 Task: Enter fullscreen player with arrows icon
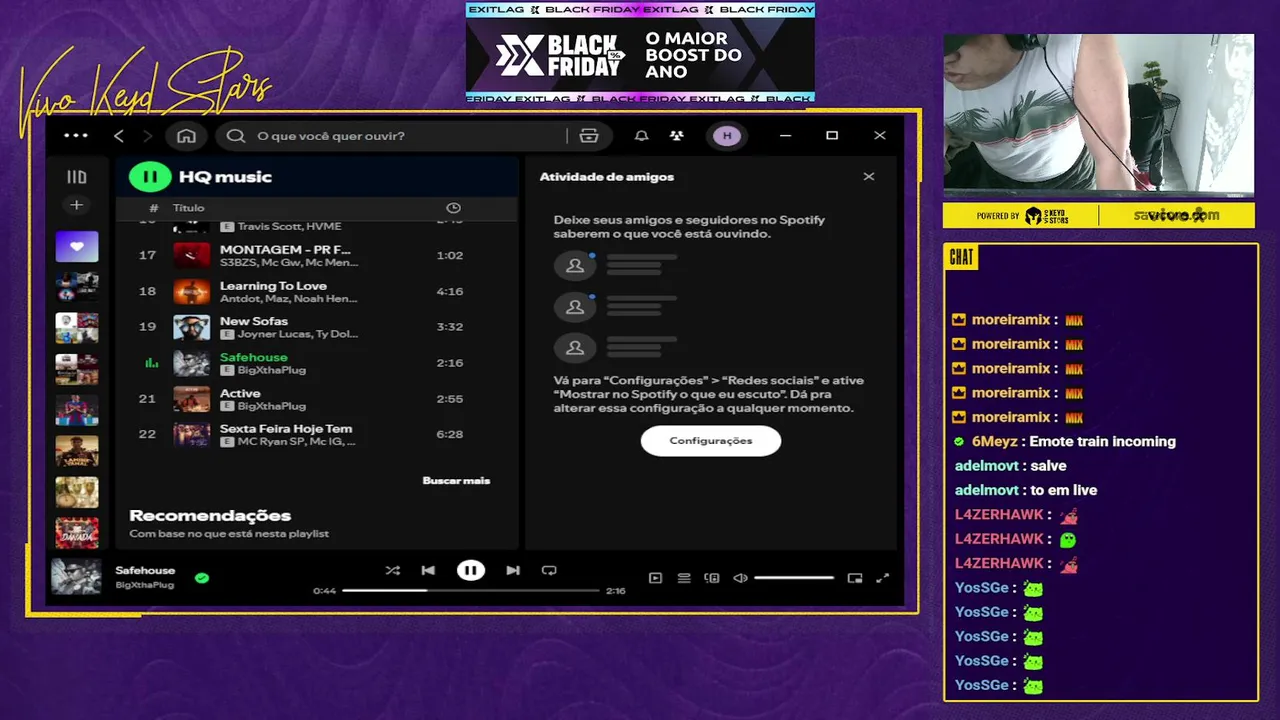883,578
